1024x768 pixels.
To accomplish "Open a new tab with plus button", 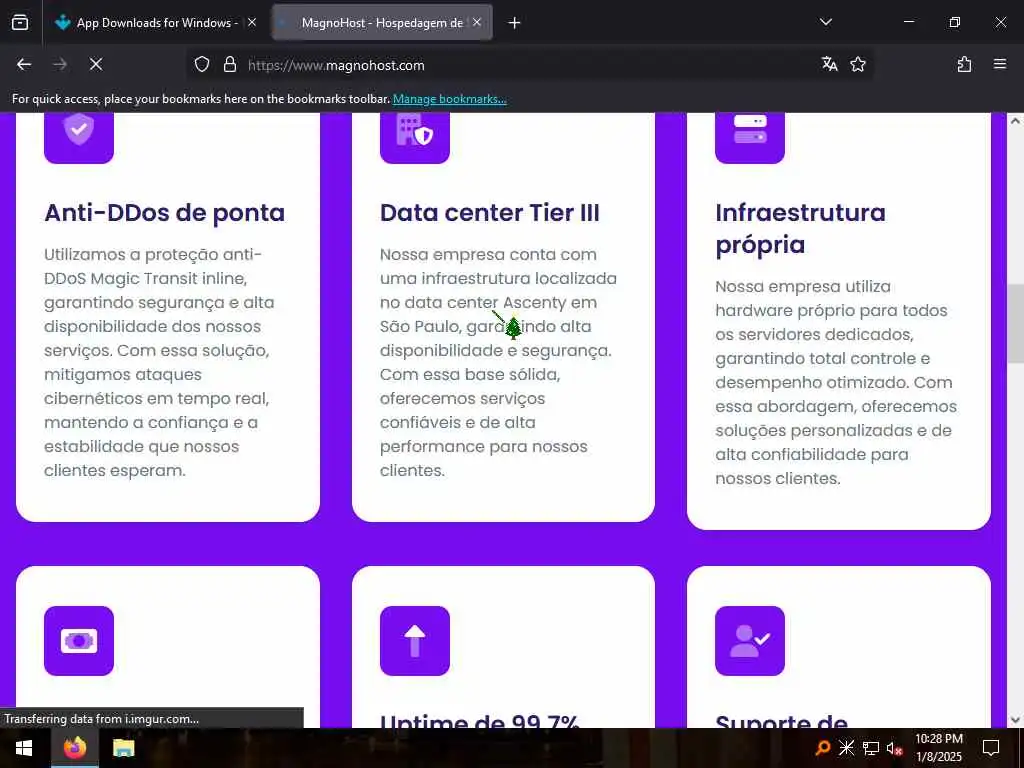I will point(515,23).
